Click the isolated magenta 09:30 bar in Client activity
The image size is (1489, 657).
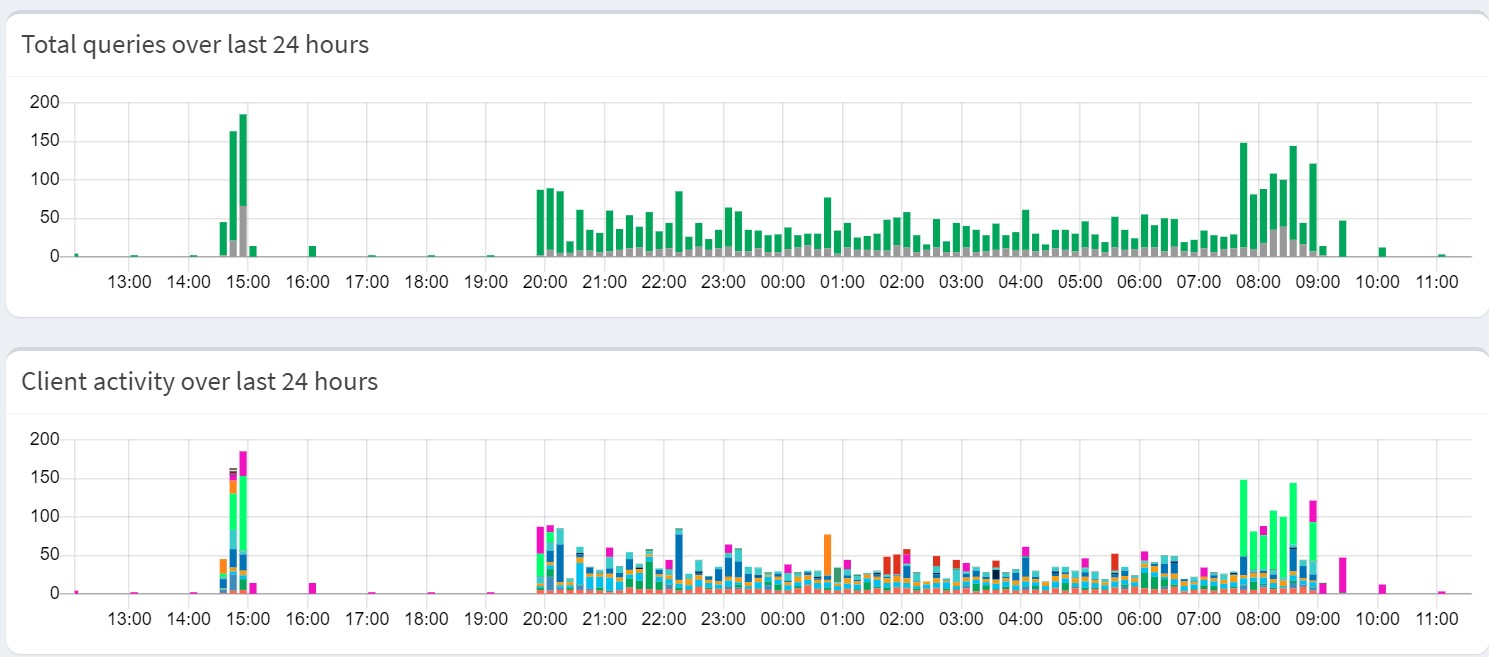click(x=1343, y=575)
